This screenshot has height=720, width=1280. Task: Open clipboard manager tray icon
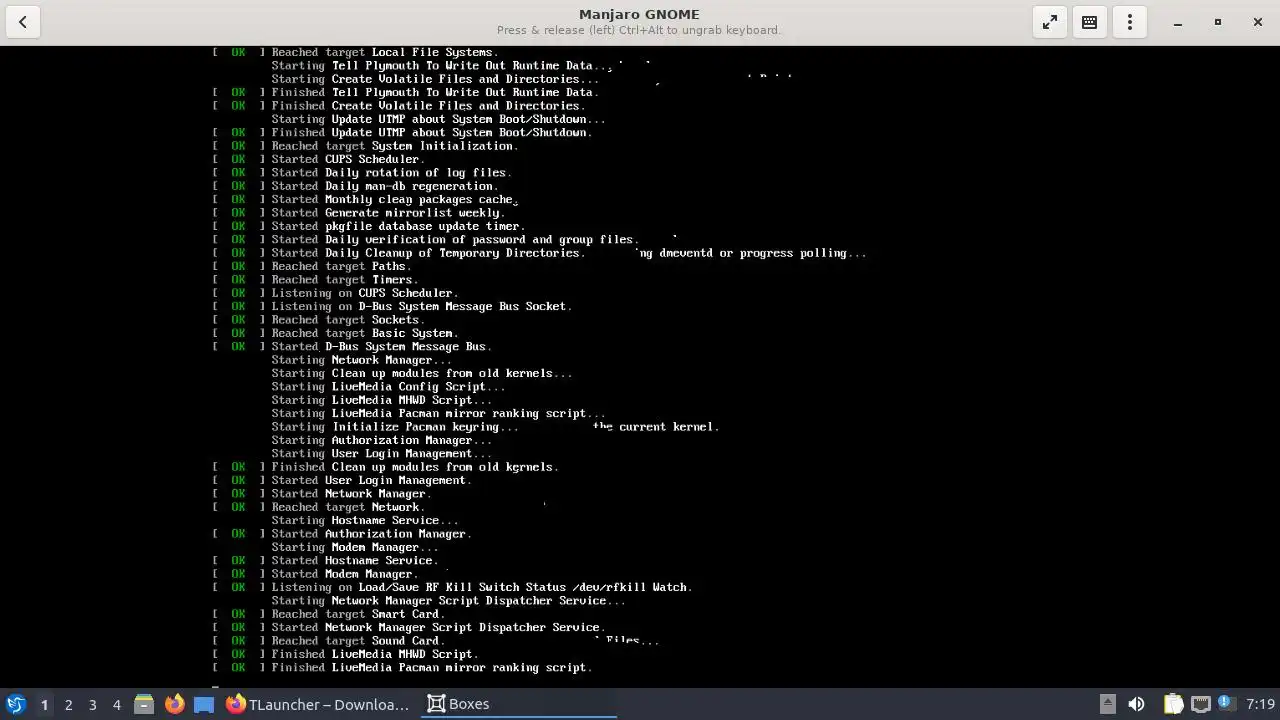(x=1173, y=704)
